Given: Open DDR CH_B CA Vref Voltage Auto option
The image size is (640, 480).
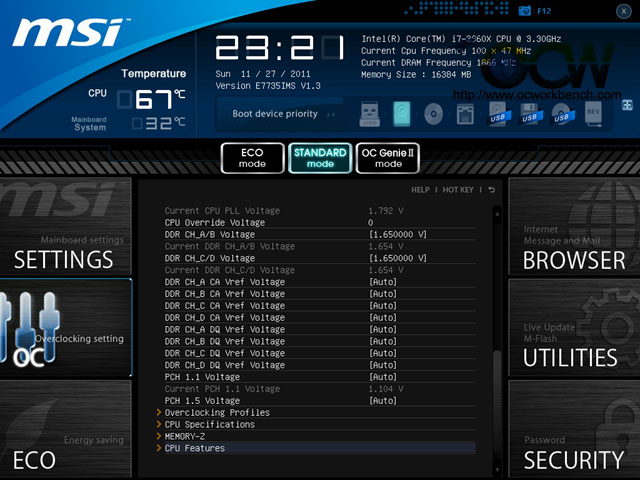Looking at the screenshot, I should 383,294.
